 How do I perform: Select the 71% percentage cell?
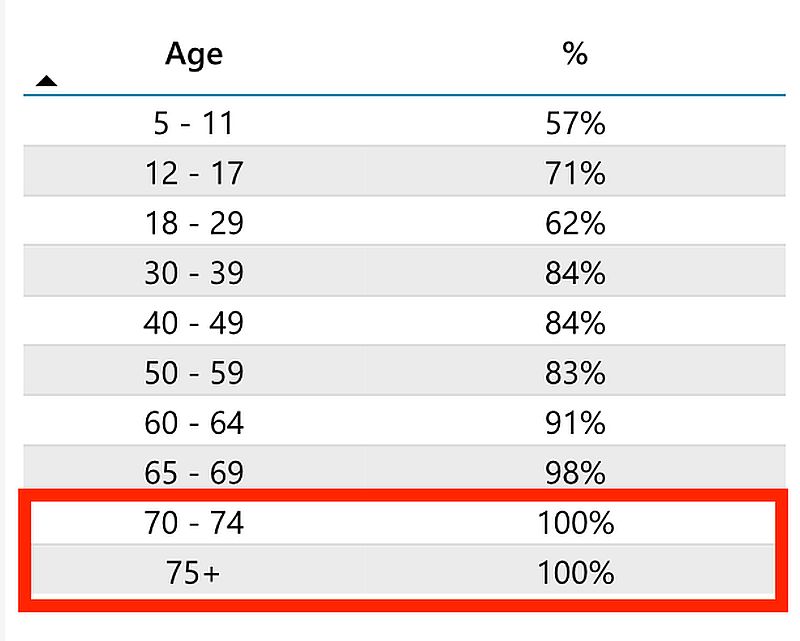point(575,173)
